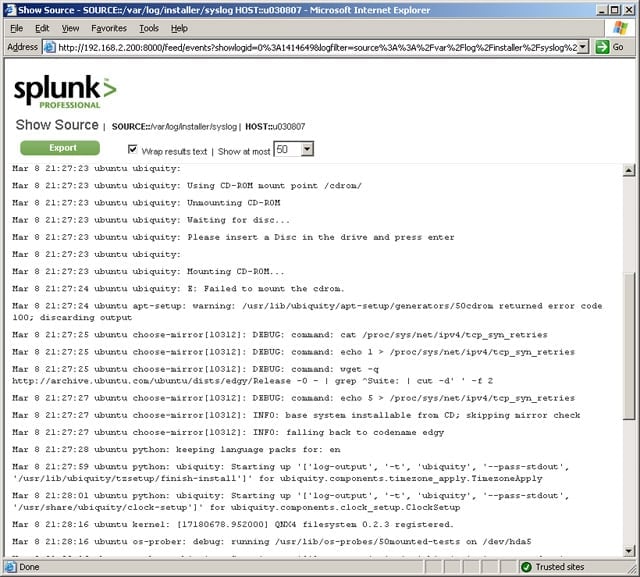Open the Edit menu
The height and width of the screenshot is (577, 640).
pos(42,28)
